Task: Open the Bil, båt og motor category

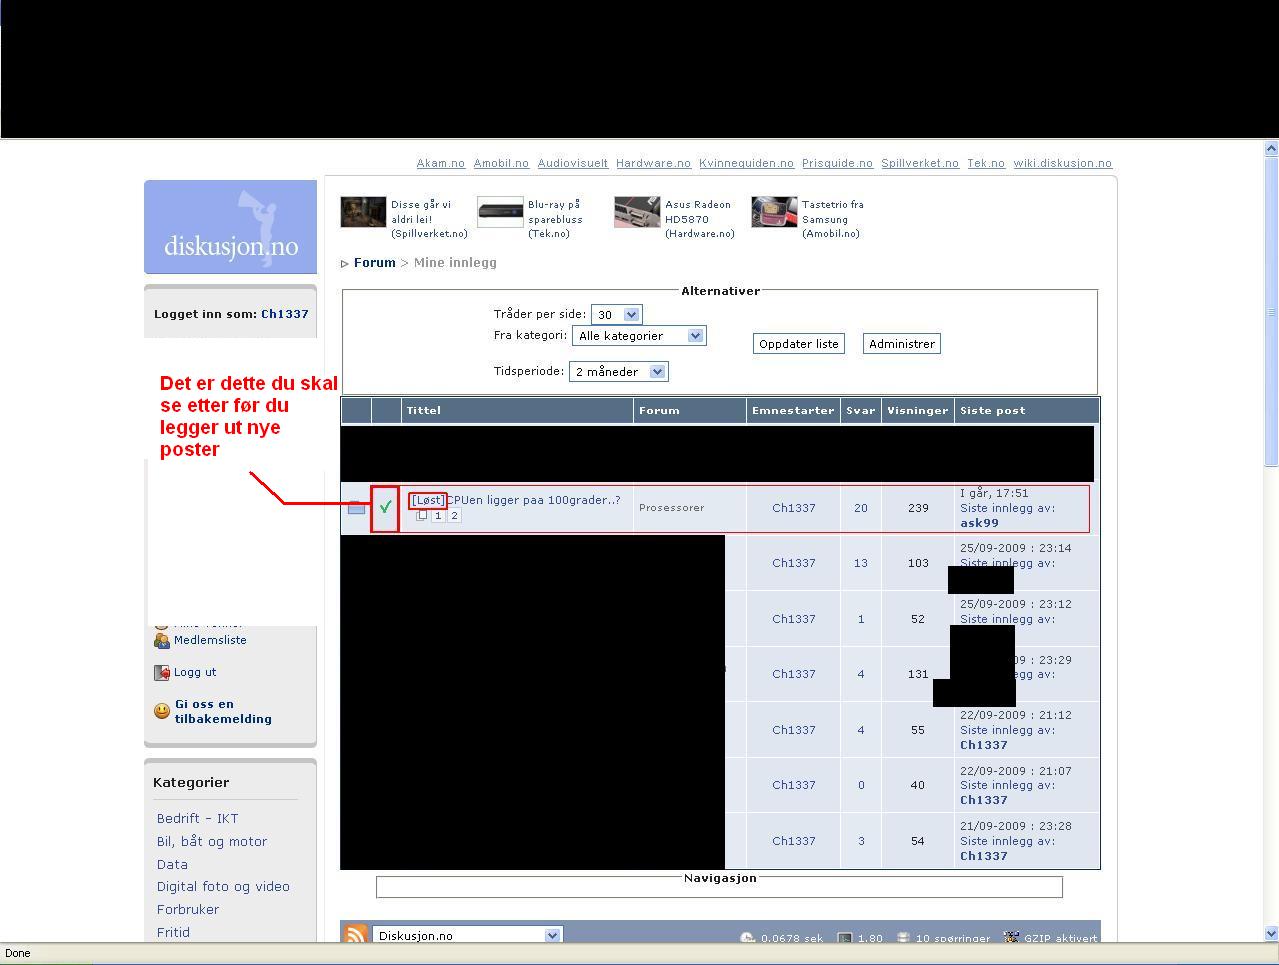Action: click(x=212, y=841)
